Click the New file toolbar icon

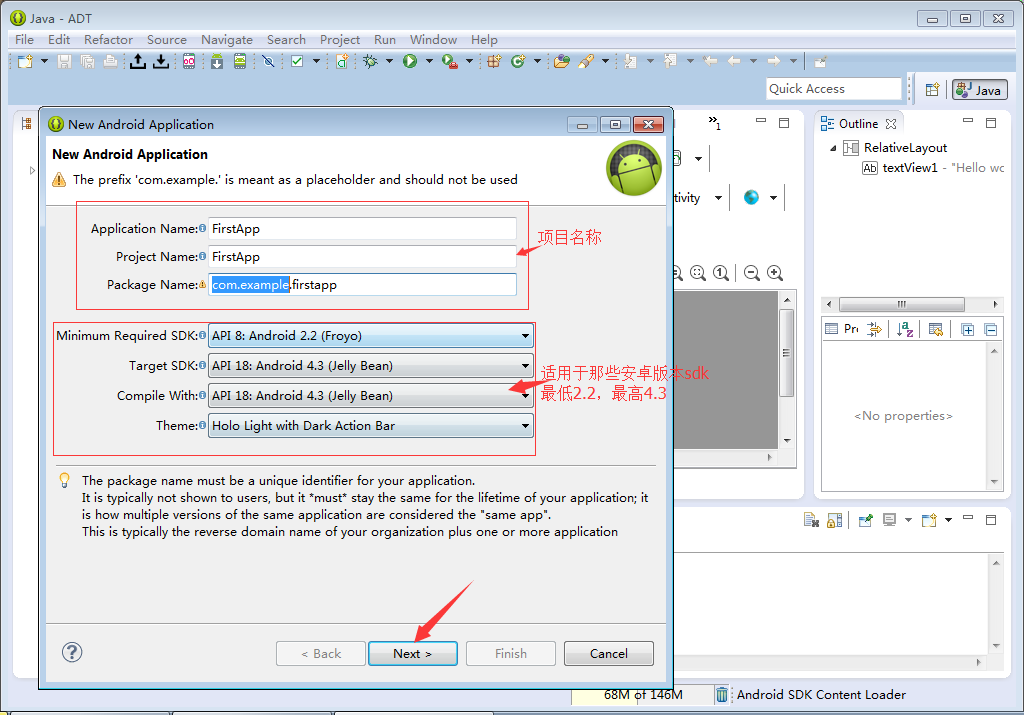pyautogui.click(x=25, y=62)
